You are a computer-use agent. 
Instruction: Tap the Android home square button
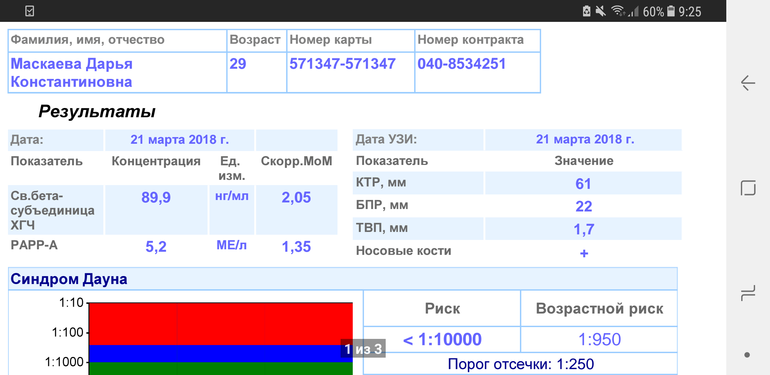point(747,188)
